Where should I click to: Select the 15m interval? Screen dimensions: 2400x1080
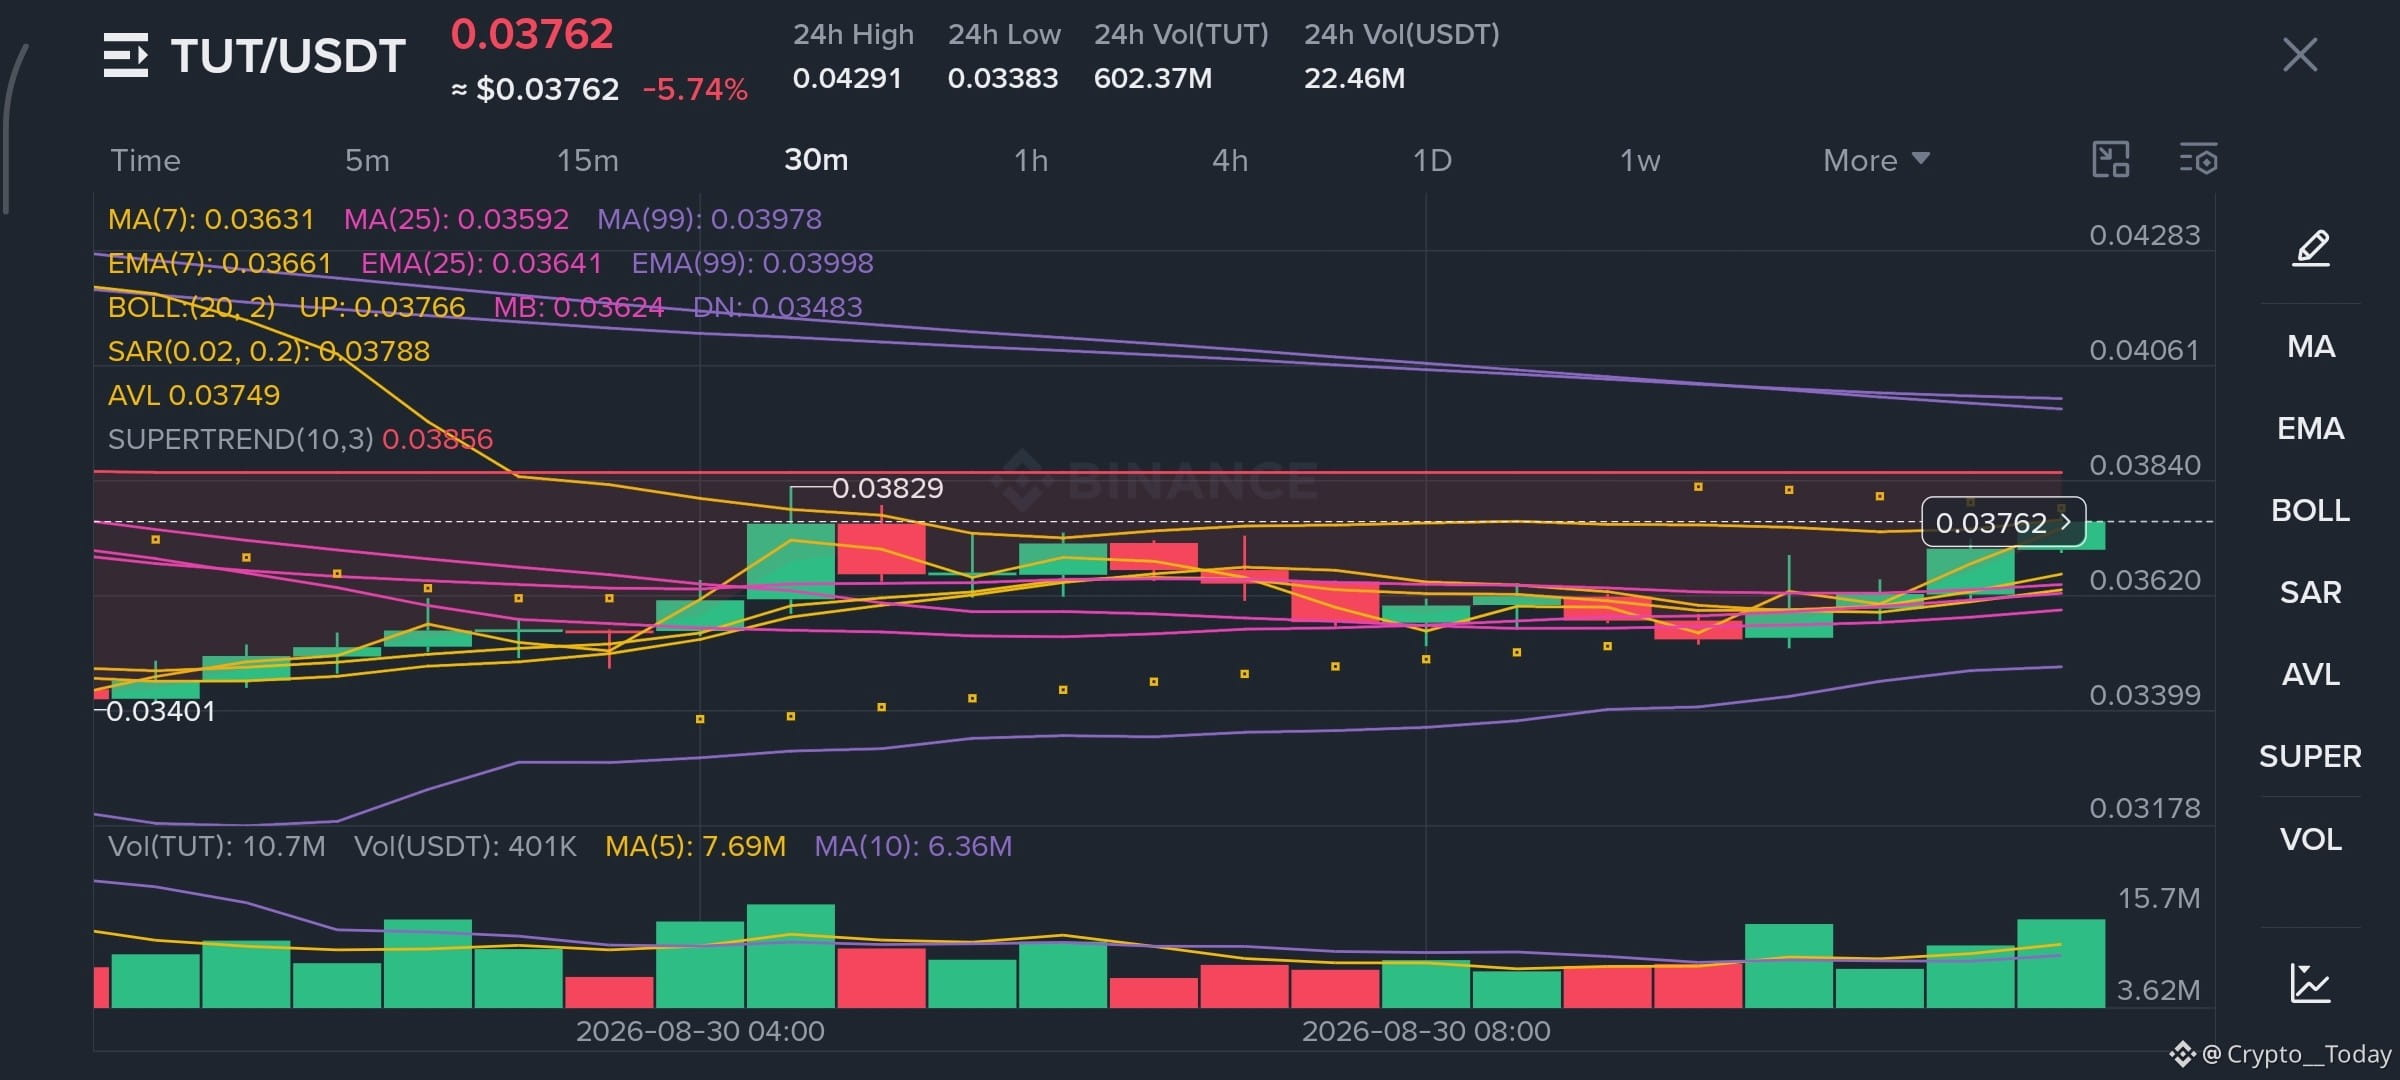coord(588,160)
